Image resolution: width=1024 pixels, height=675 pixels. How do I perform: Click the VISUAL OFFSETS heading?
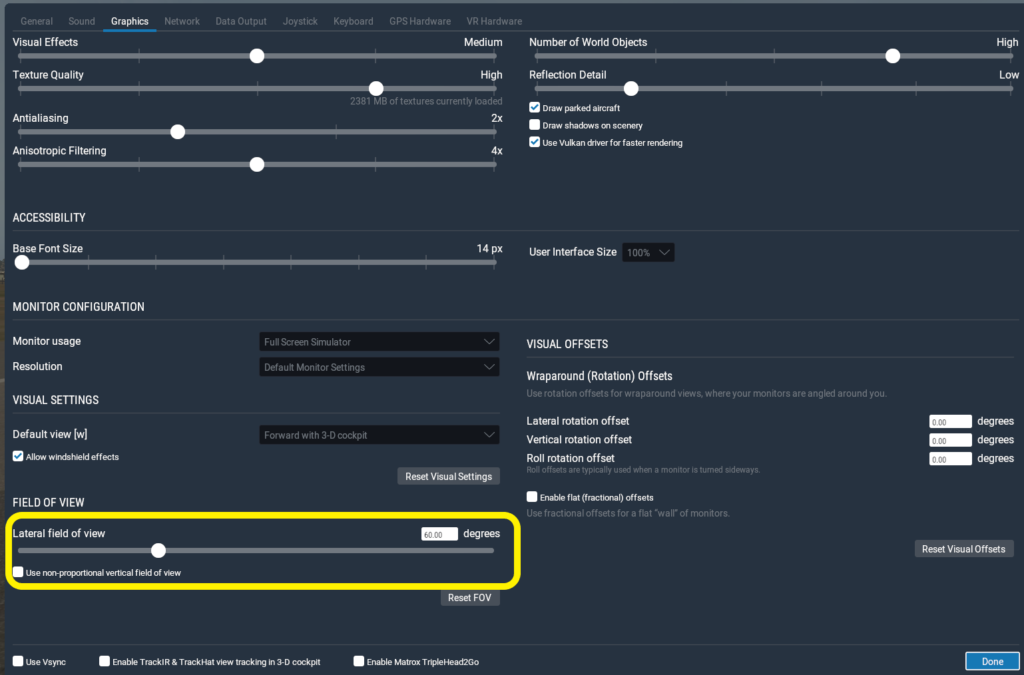pos(567,344)
